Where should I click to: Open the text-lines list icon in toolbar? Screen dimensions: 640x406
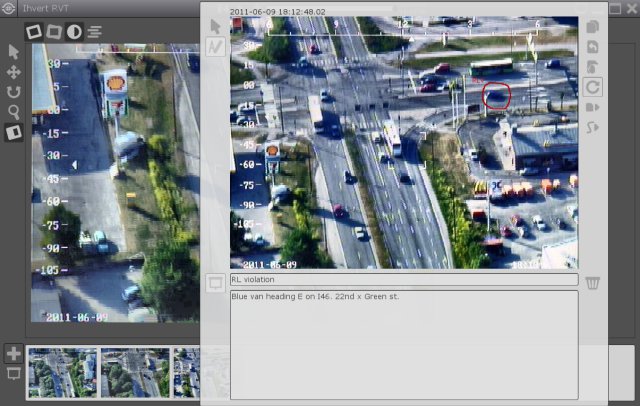click(x=94, y=31)
